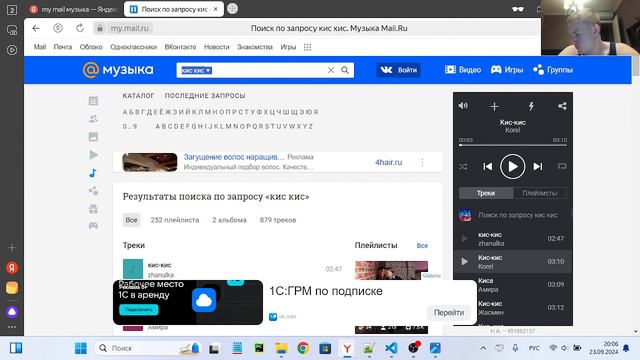Viewport: 640px width, 360px height.
Task: Open Игры section in blue header
Action: pyautogui.click(x=507, y=70)
